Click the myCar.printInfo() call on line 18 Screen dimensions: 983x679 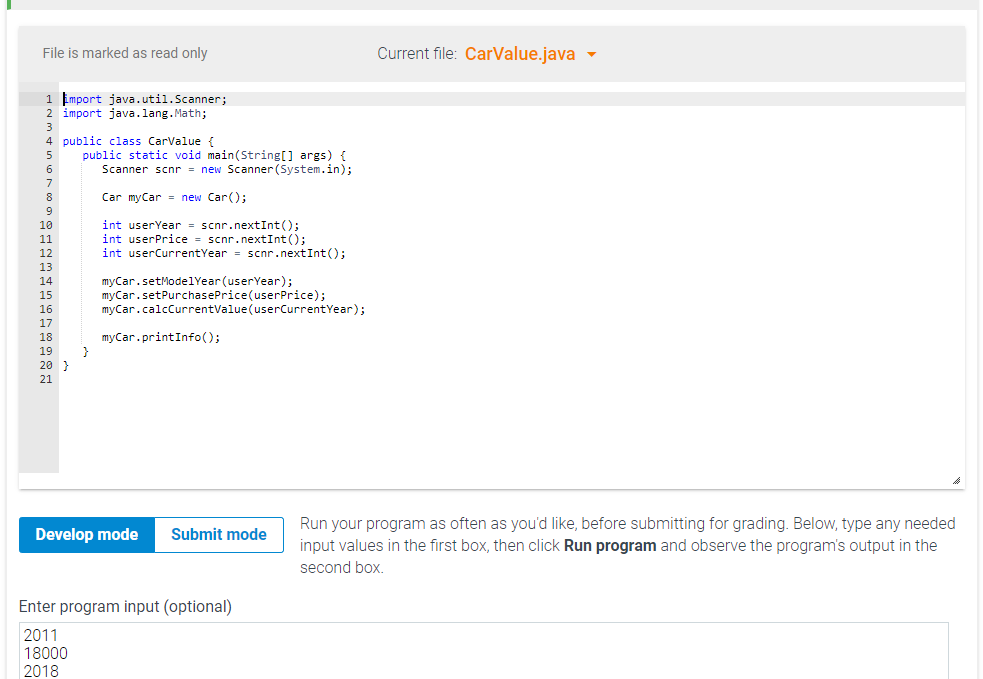[x=159, y=337]
